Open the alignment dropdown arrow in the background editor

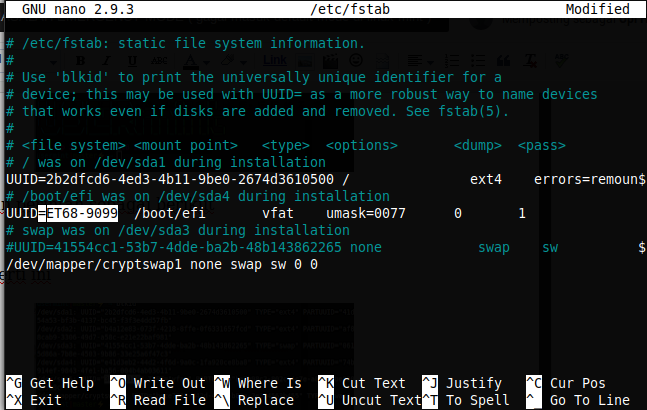[x=430, y=63]
